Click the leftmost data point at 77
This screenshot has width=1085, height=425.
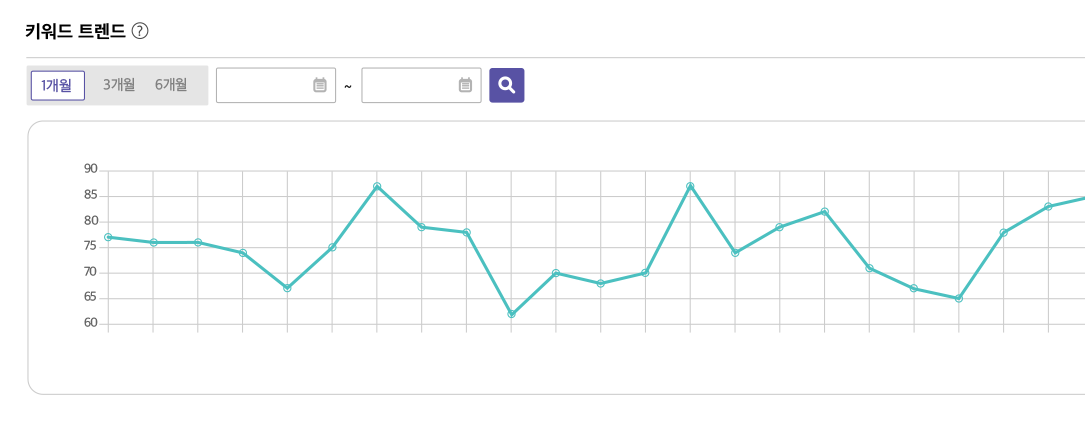click(108, 237)
